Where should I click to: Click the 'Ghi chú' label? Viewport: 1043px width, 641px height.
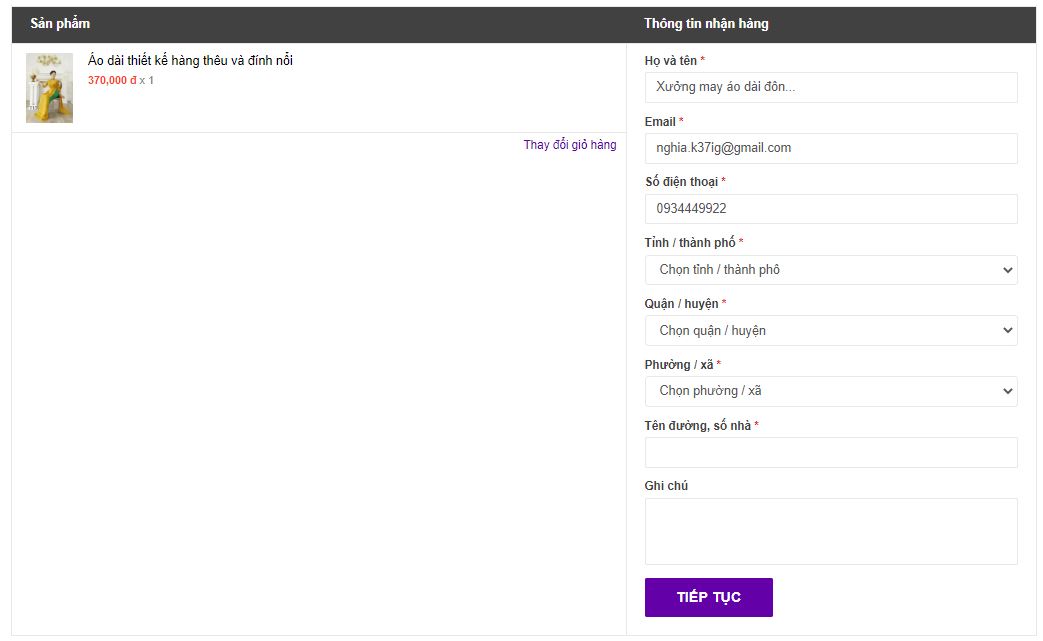coord(666,486)
